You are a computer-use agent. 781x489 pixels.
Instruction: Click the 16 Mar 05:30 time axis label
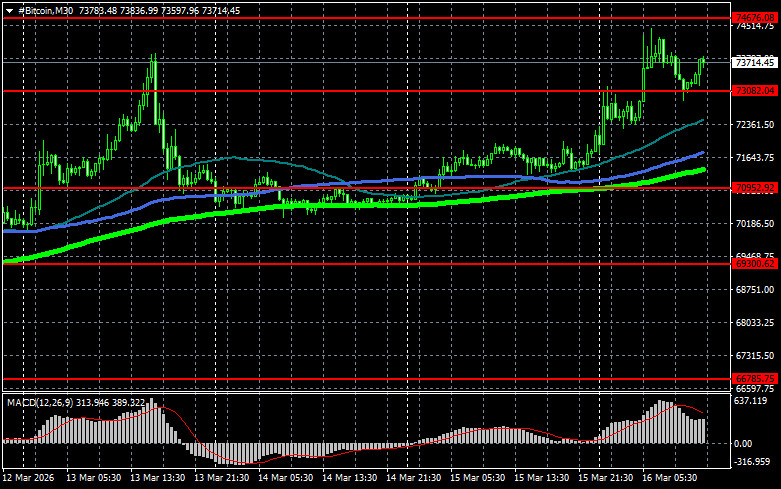(669, 478)
